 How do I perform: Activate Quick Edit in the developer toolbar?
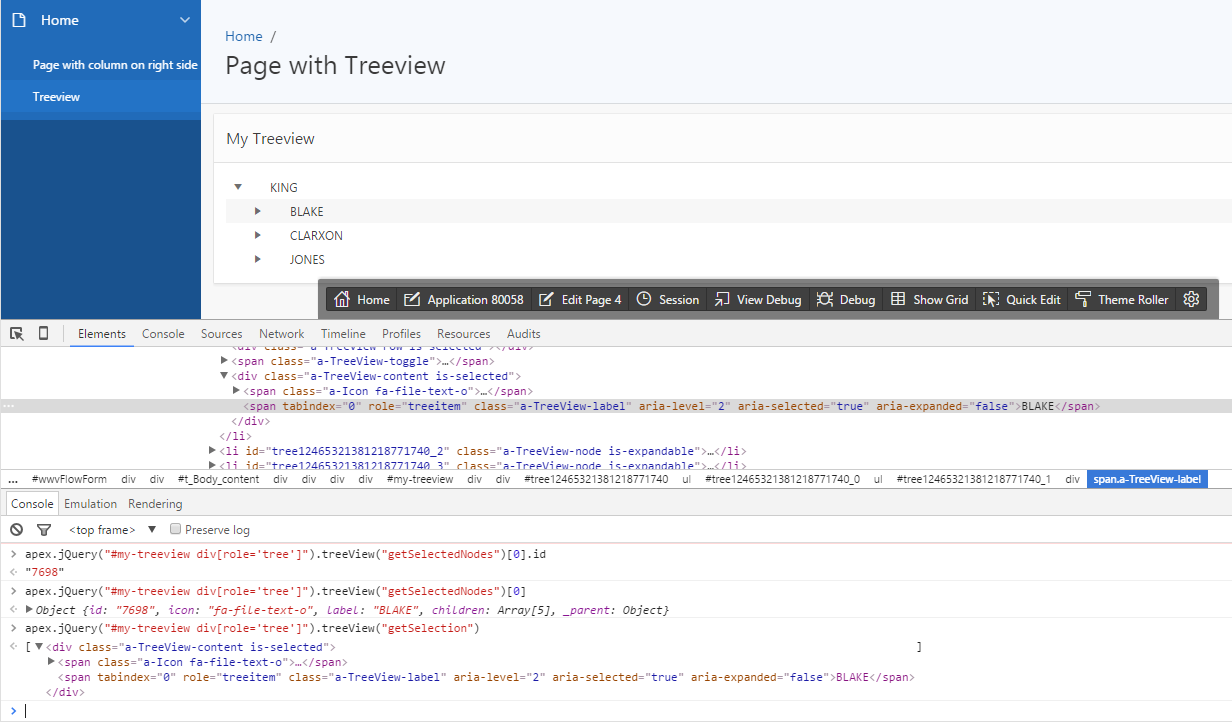pos(1021,298)
